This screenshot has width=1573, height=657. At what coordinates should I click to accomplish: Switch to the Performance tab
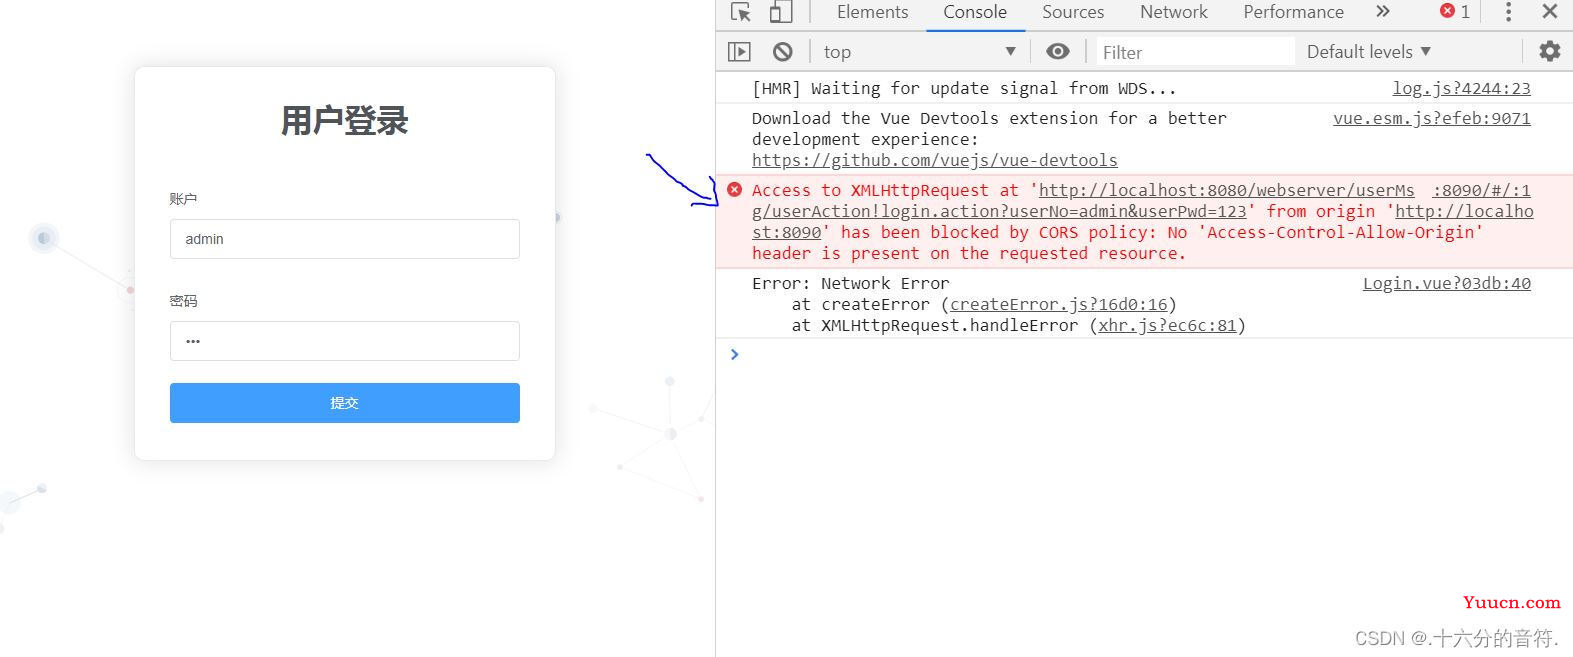pos(1294,12)
